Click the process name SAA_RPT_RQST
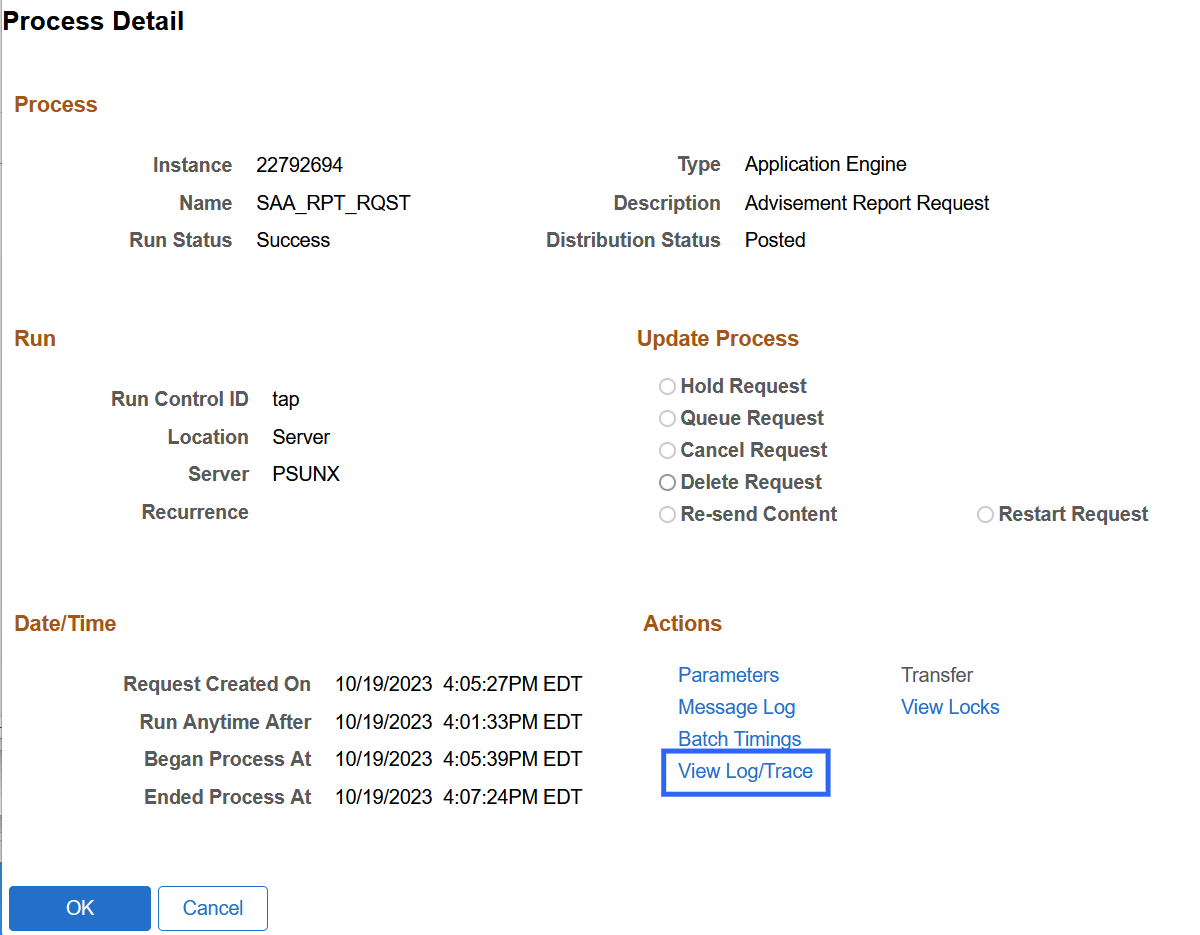Screen dimensions: 1200x935 333,203
